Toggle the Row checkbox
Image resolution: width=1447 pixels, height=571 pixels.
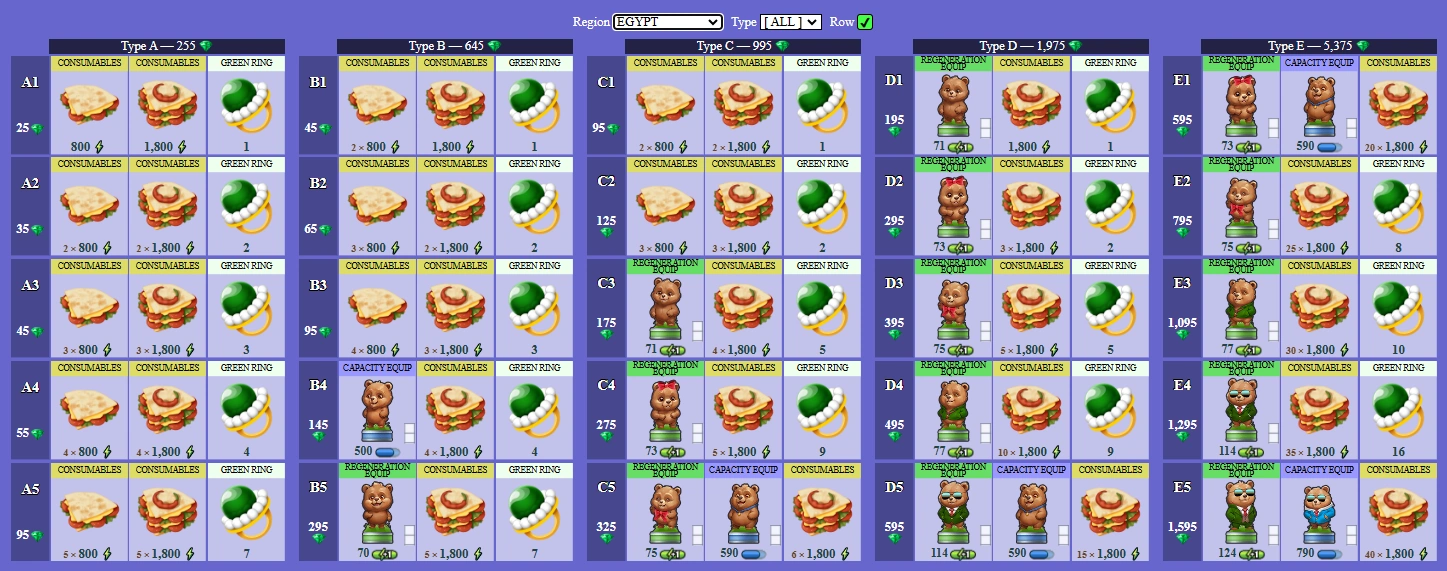click(x=865, y=22)
